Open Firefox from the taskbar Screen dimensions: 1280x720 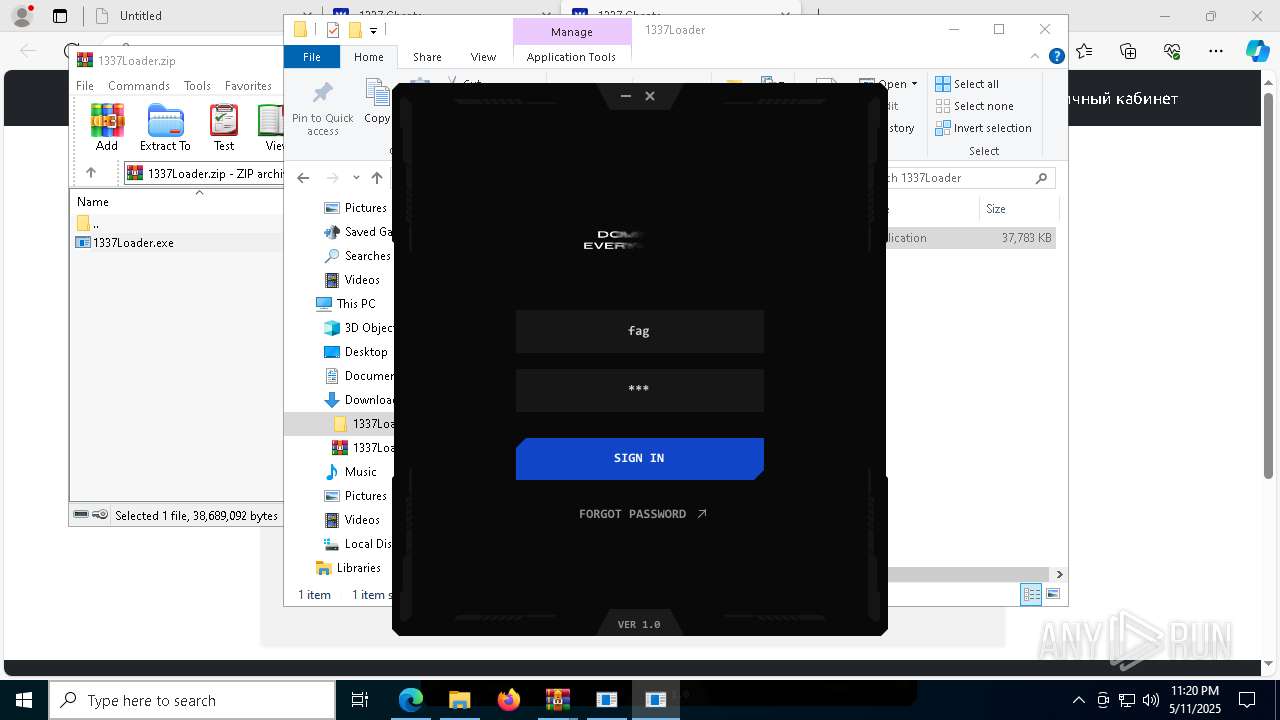[508, 700]
